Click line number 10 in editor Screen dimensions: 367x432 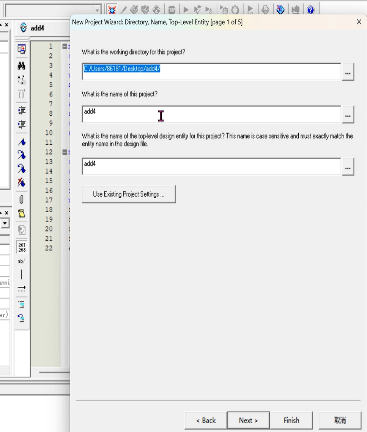49,133
